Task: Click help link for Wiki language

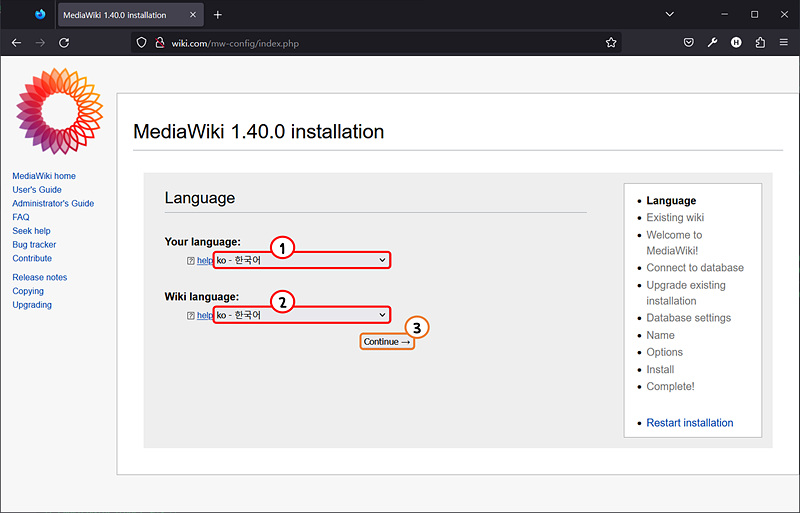Action: click(205, 315)
